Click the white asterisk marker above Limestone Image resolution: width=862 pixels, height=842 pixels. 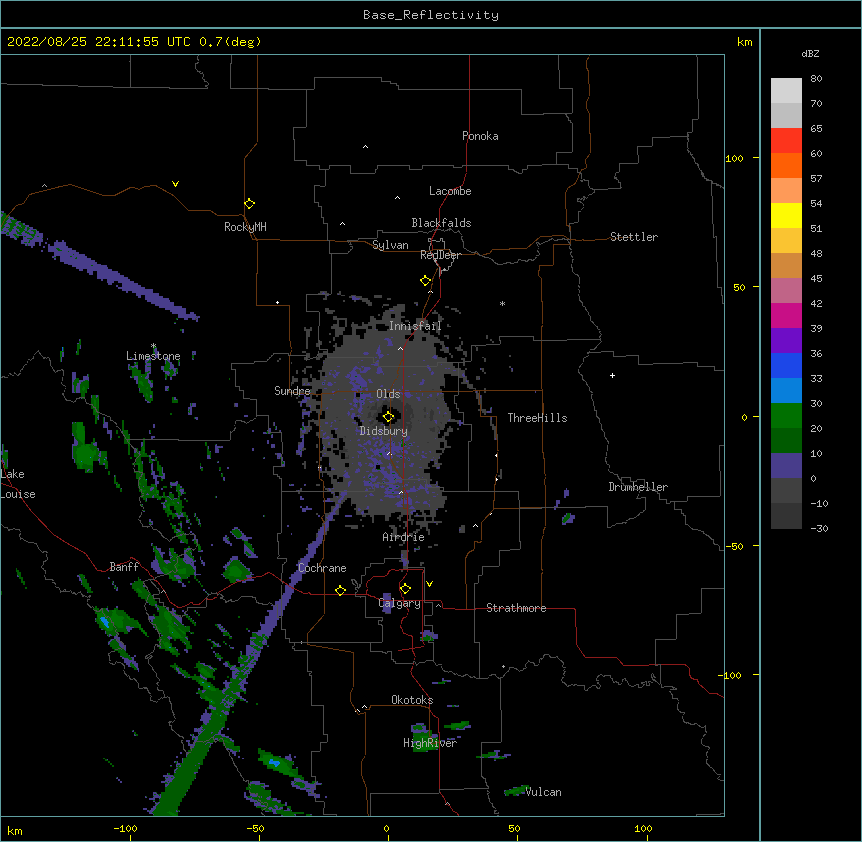pos(153,346)
